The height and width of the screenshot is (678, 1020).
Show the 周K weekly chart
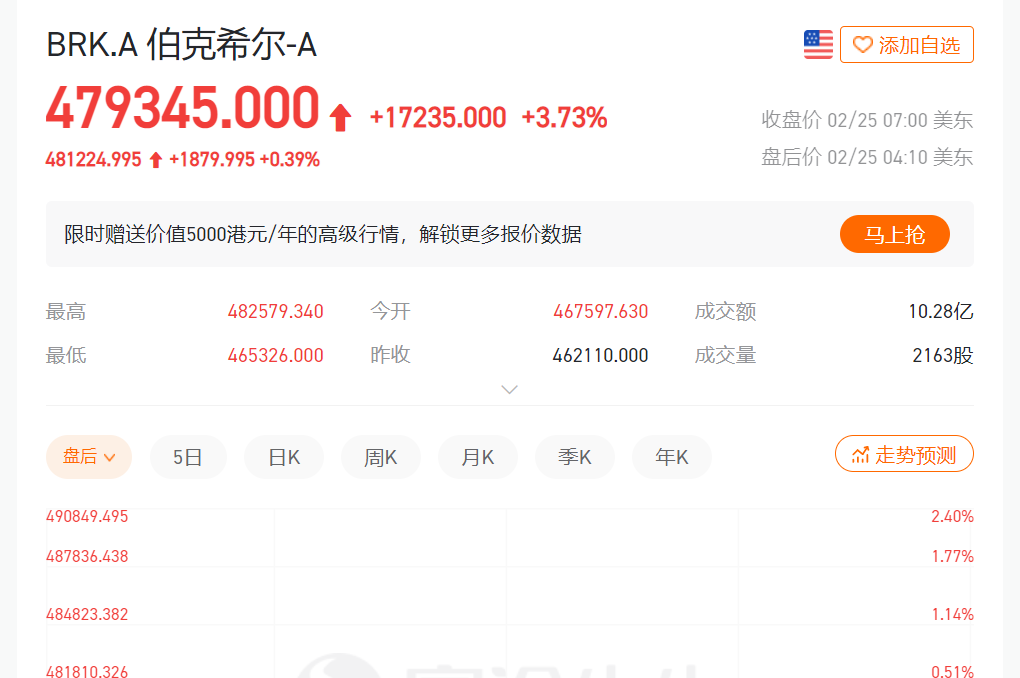(x=381, y=457)
